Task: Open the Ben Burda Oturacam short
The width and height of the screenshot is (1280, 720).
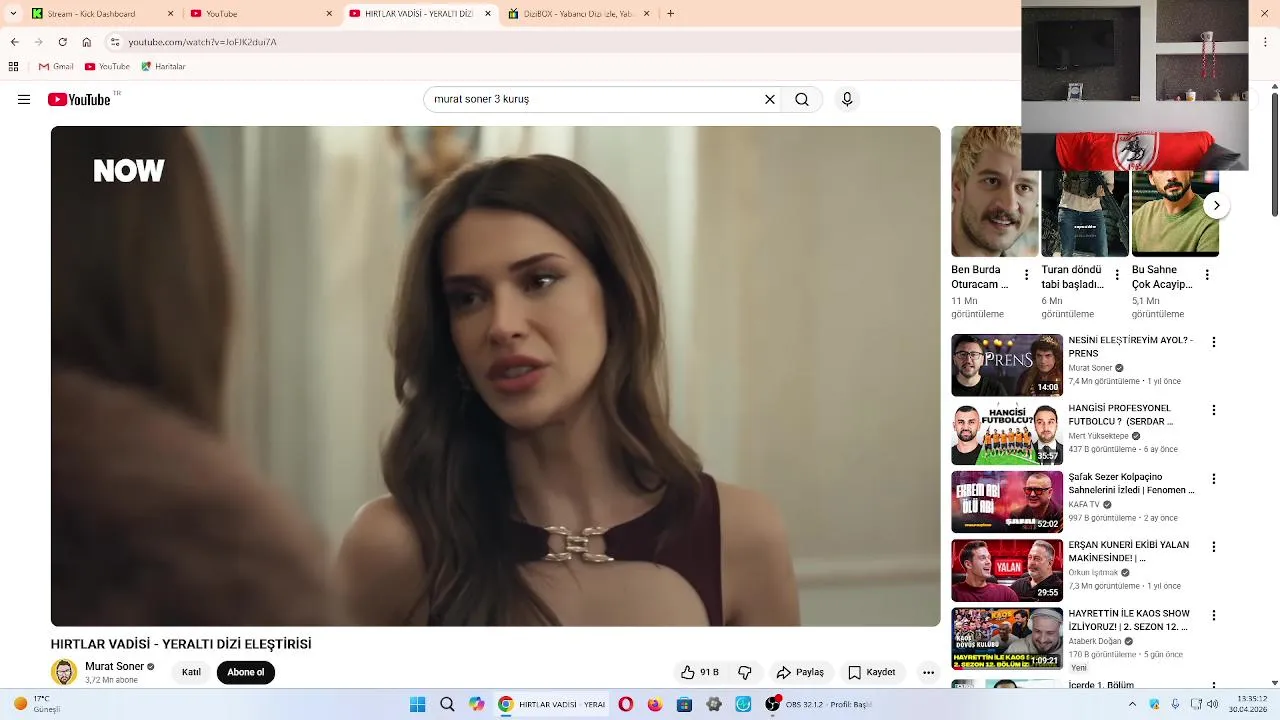Action: tap(994, 192)
